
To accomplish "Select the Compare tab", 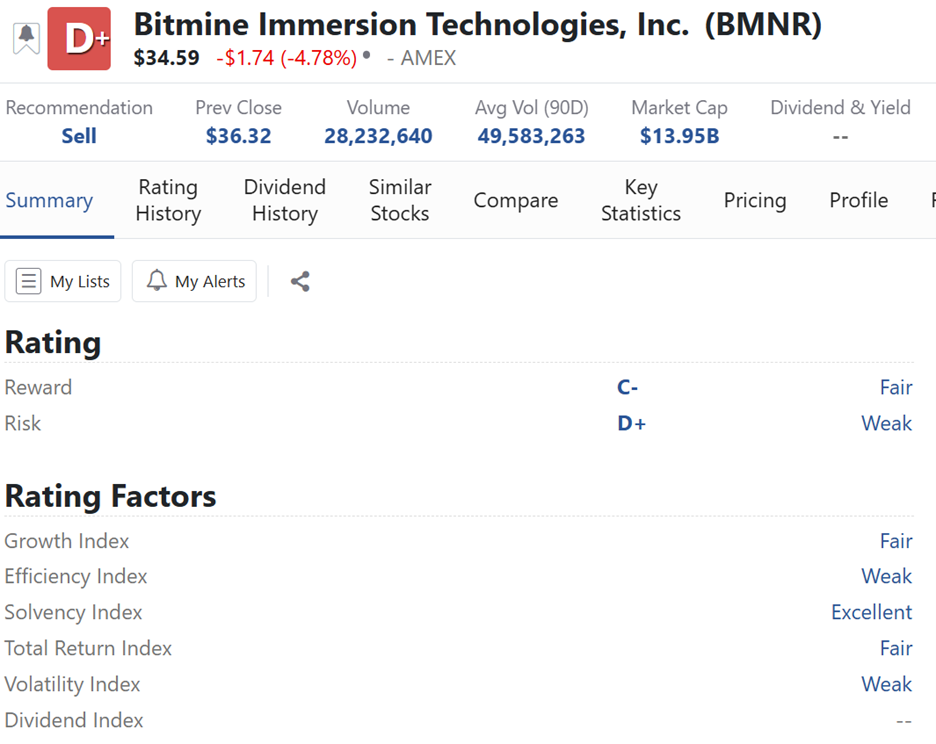I will pos(516,201).
